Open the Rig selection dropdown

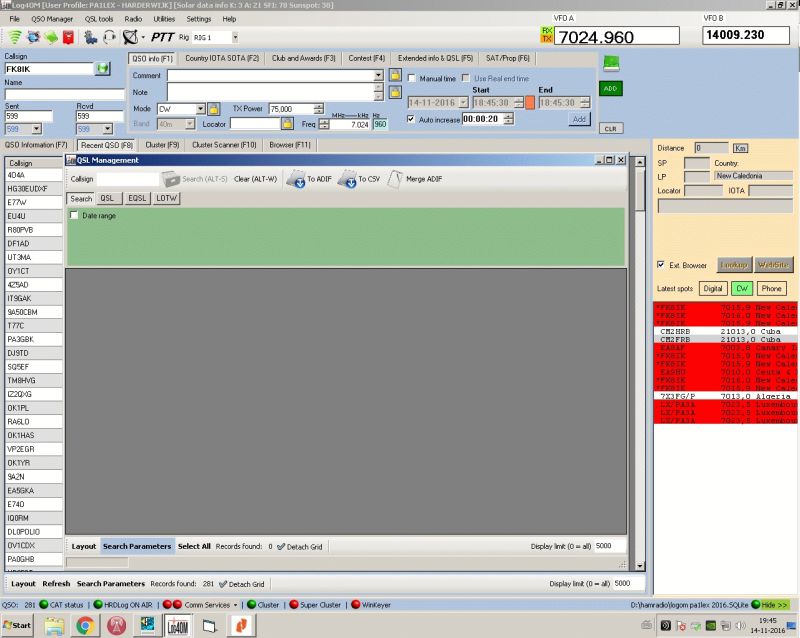[x=235, y=37]
